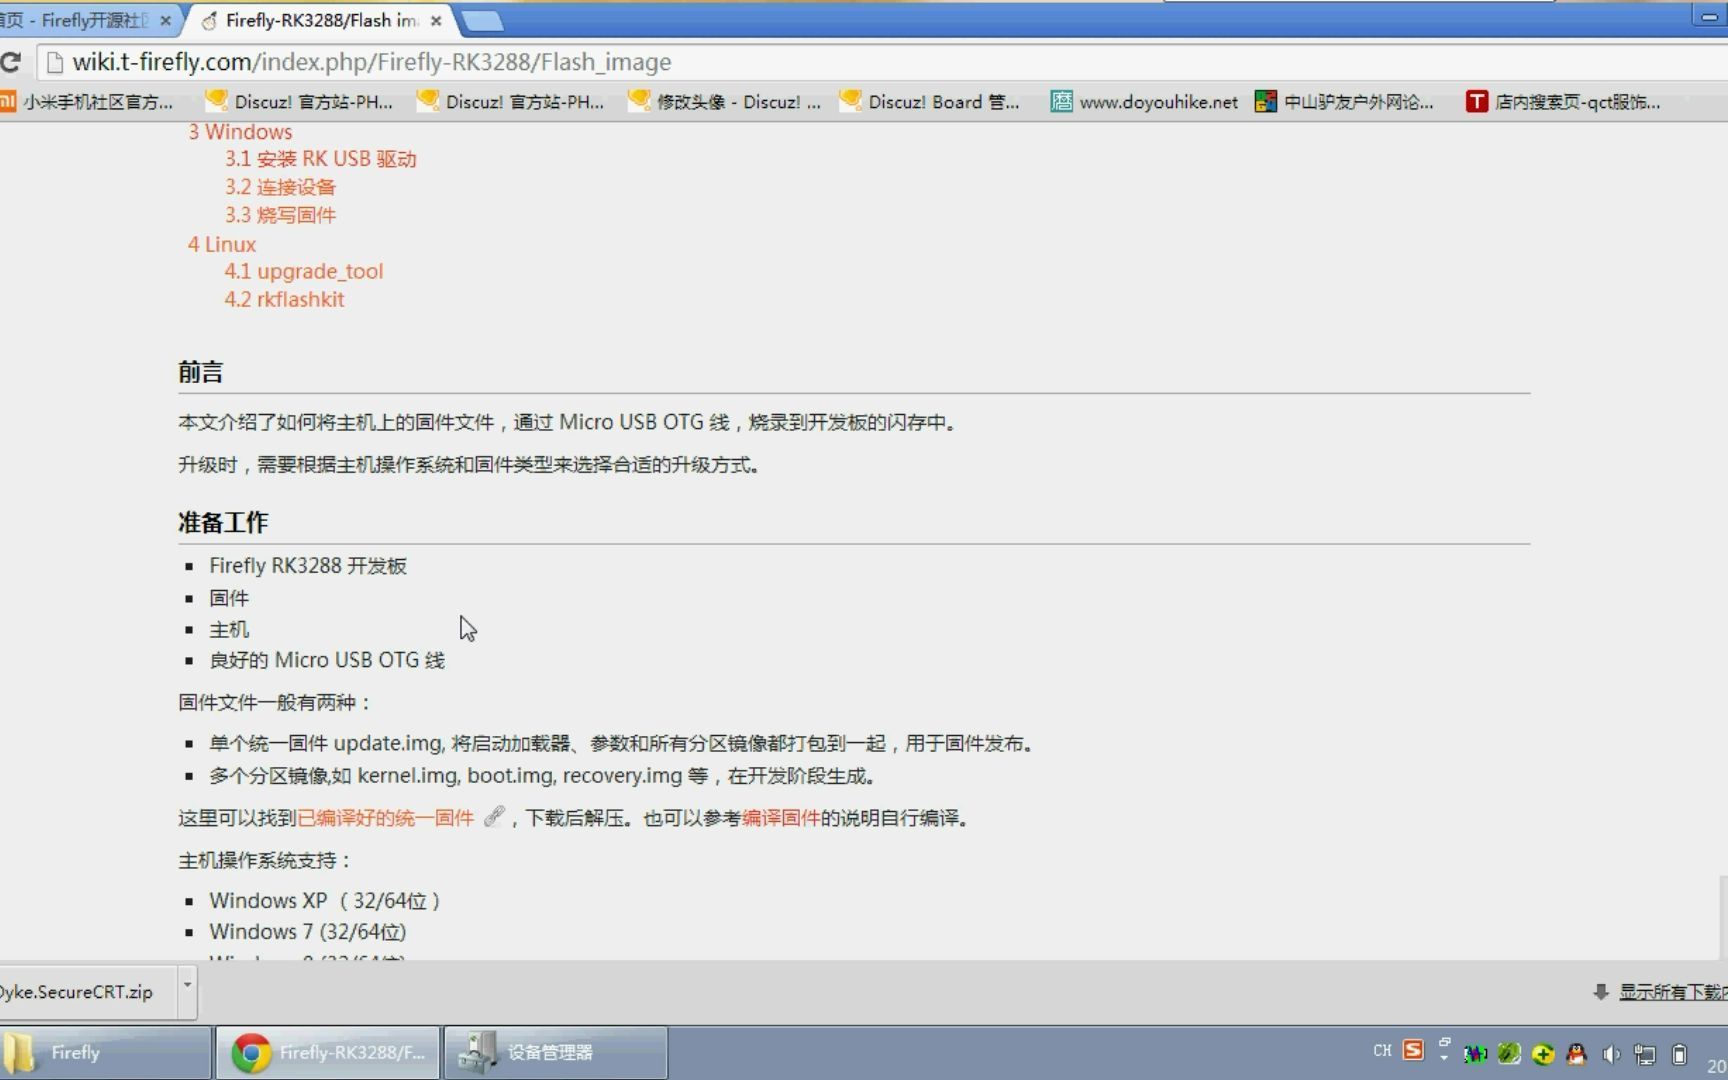Viewport: 1728px width, 1080px height.
Task: Go to 4.2 rkflashkit section
Action: point(284,299)
